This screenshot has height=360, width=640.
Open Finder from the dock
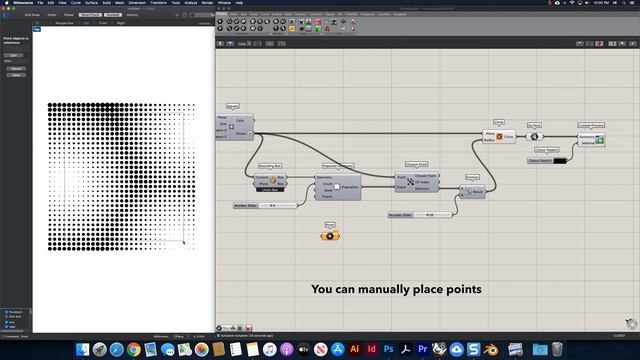pos(82,349)
